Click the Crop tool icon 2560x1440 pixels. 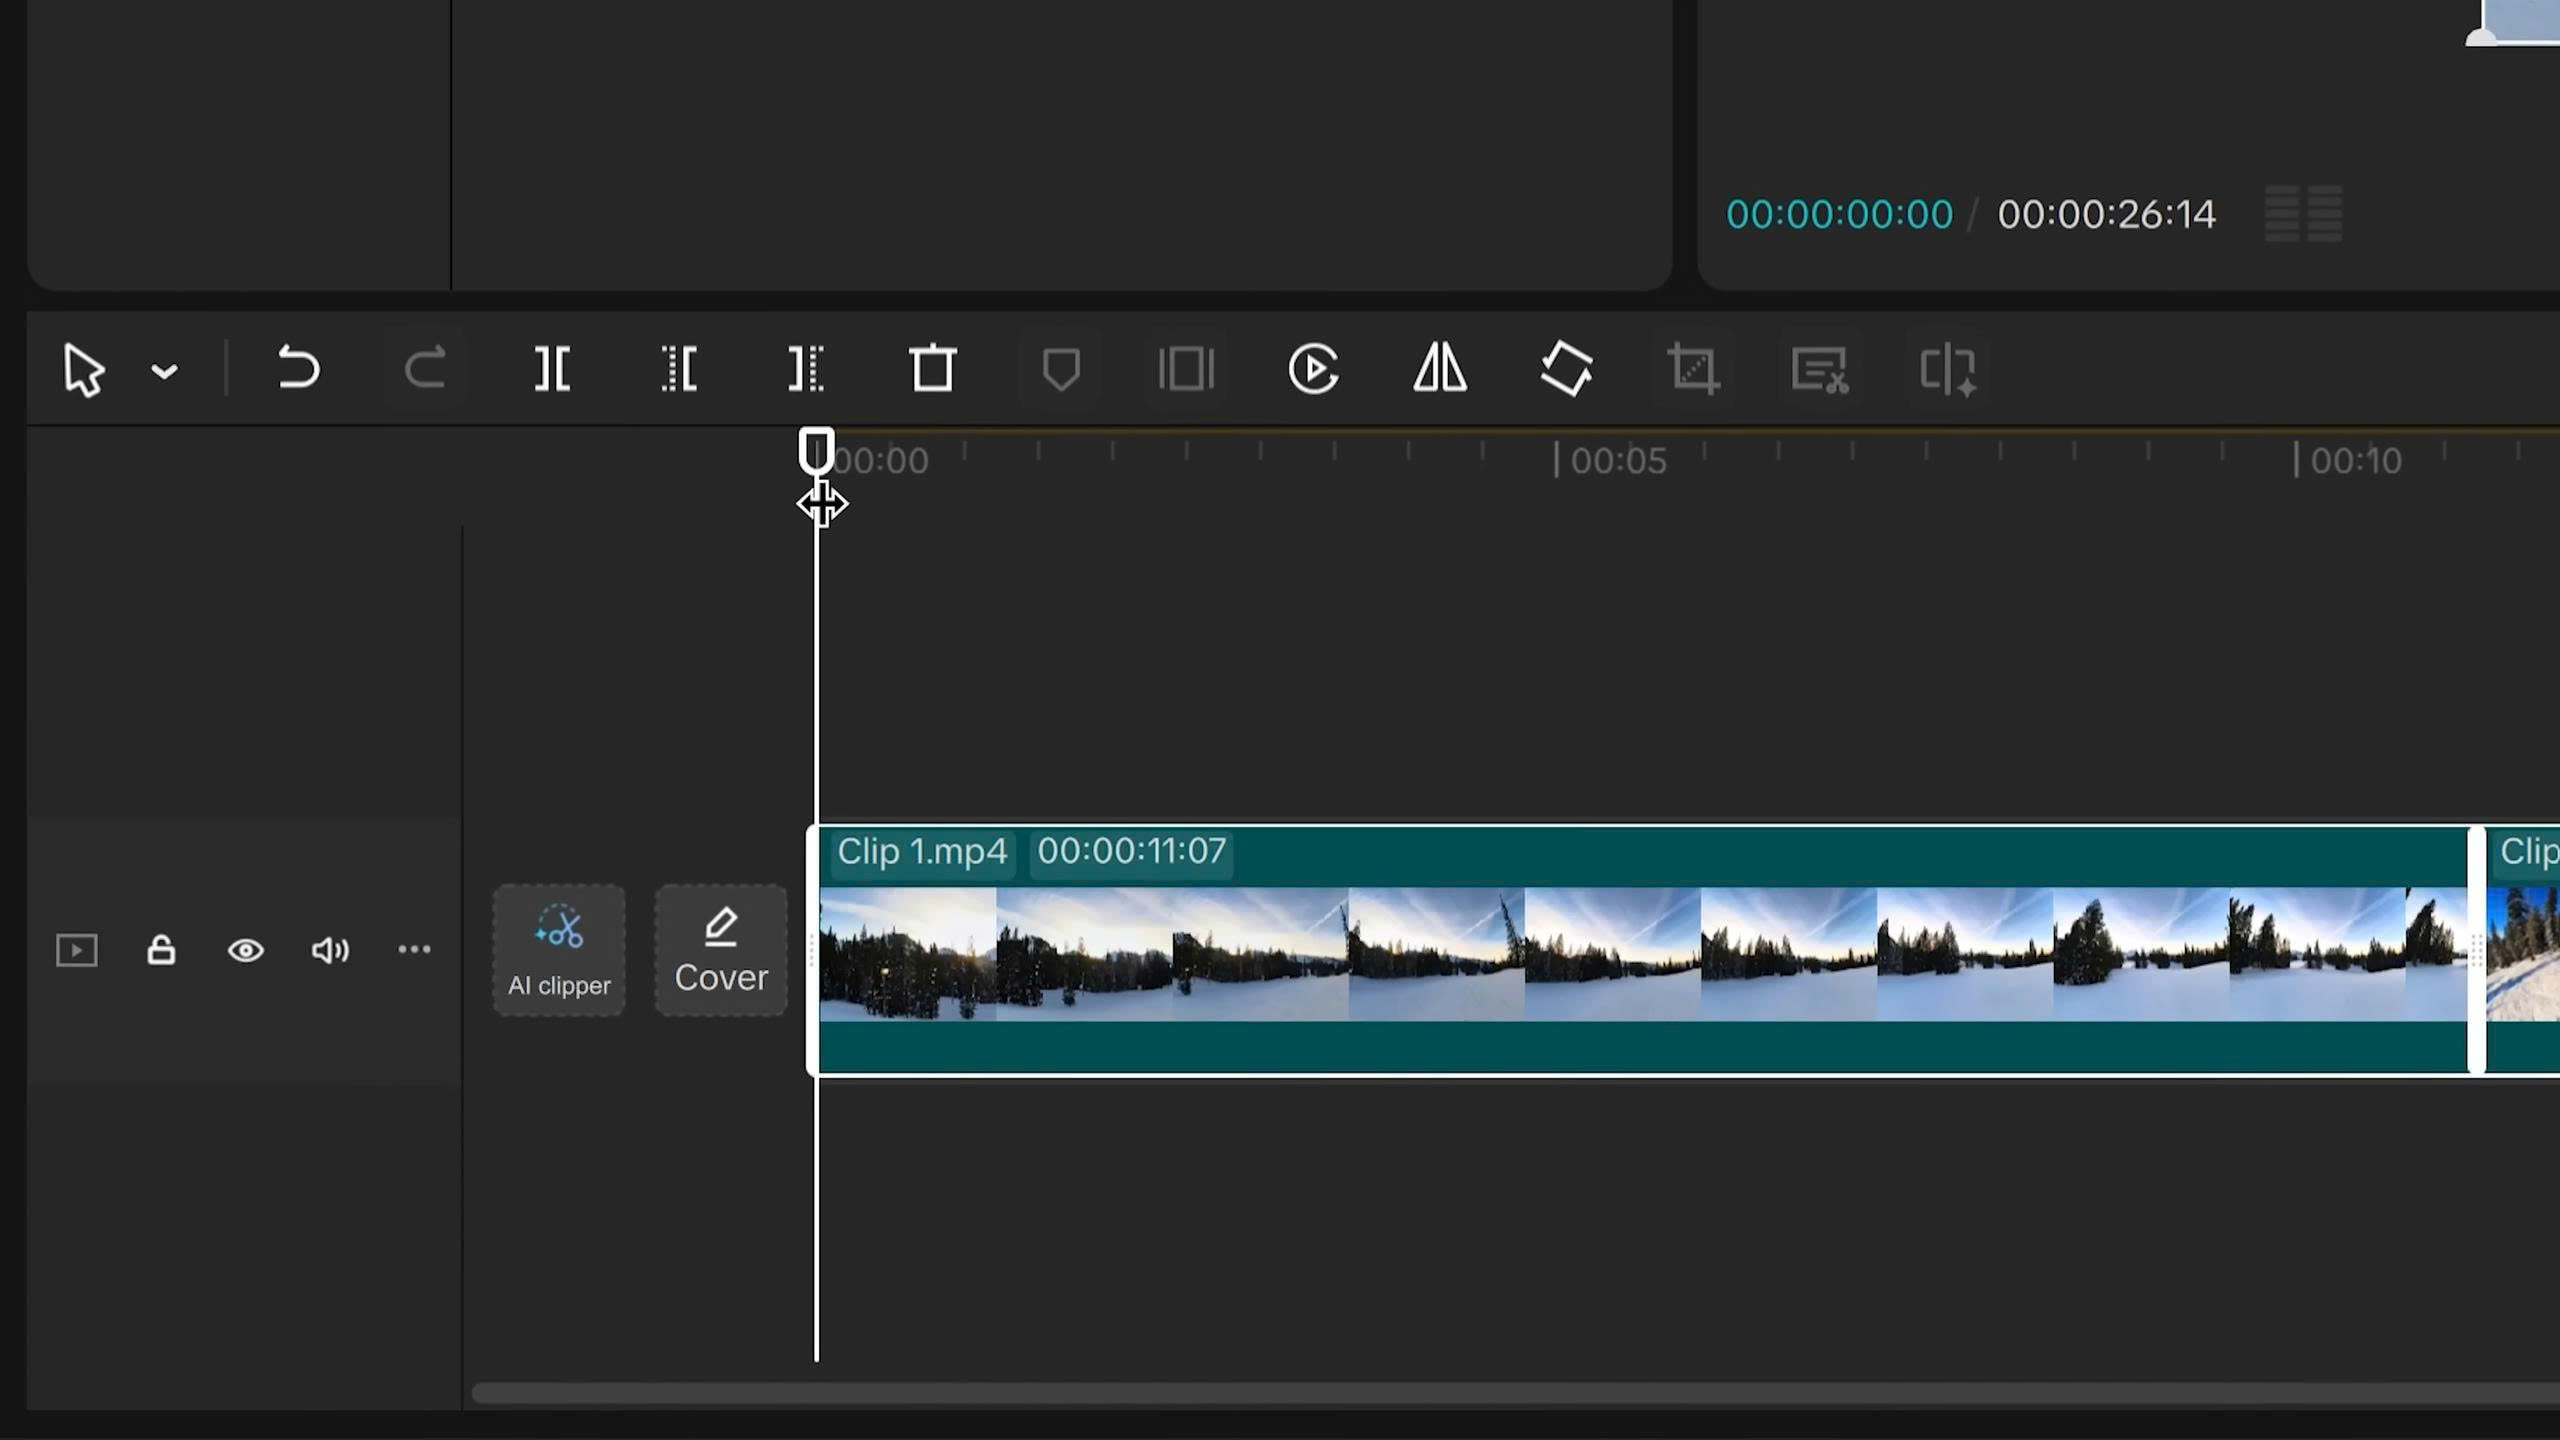pos(1693,369)
